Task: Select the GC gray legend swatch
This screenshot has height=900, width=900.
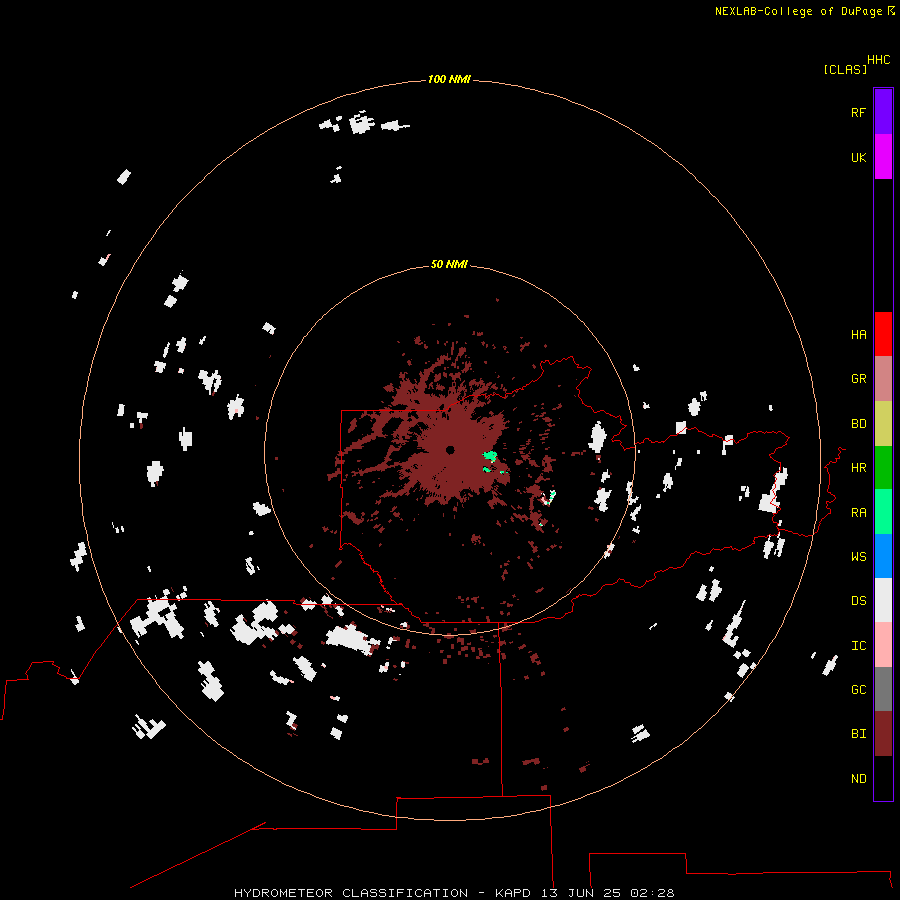Action: 883,689
